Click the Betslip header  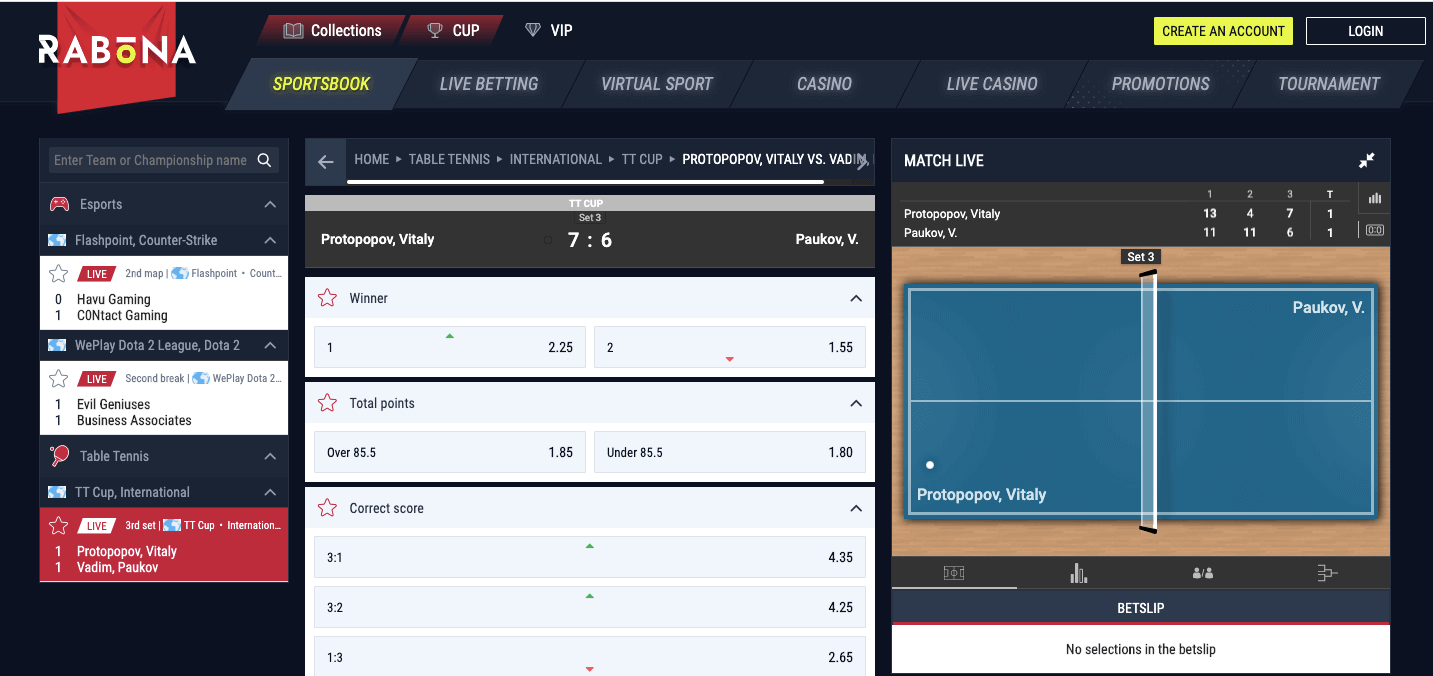(1141, 607)
